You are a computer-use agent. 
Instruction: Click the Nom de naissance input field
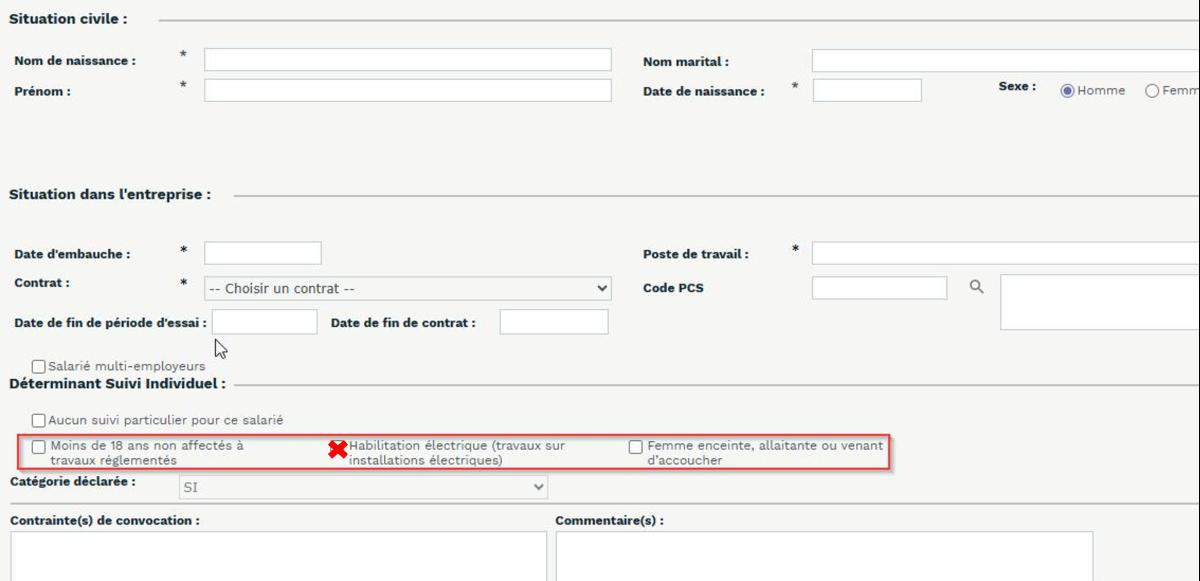pyautogui.click(x=405, y=59)
